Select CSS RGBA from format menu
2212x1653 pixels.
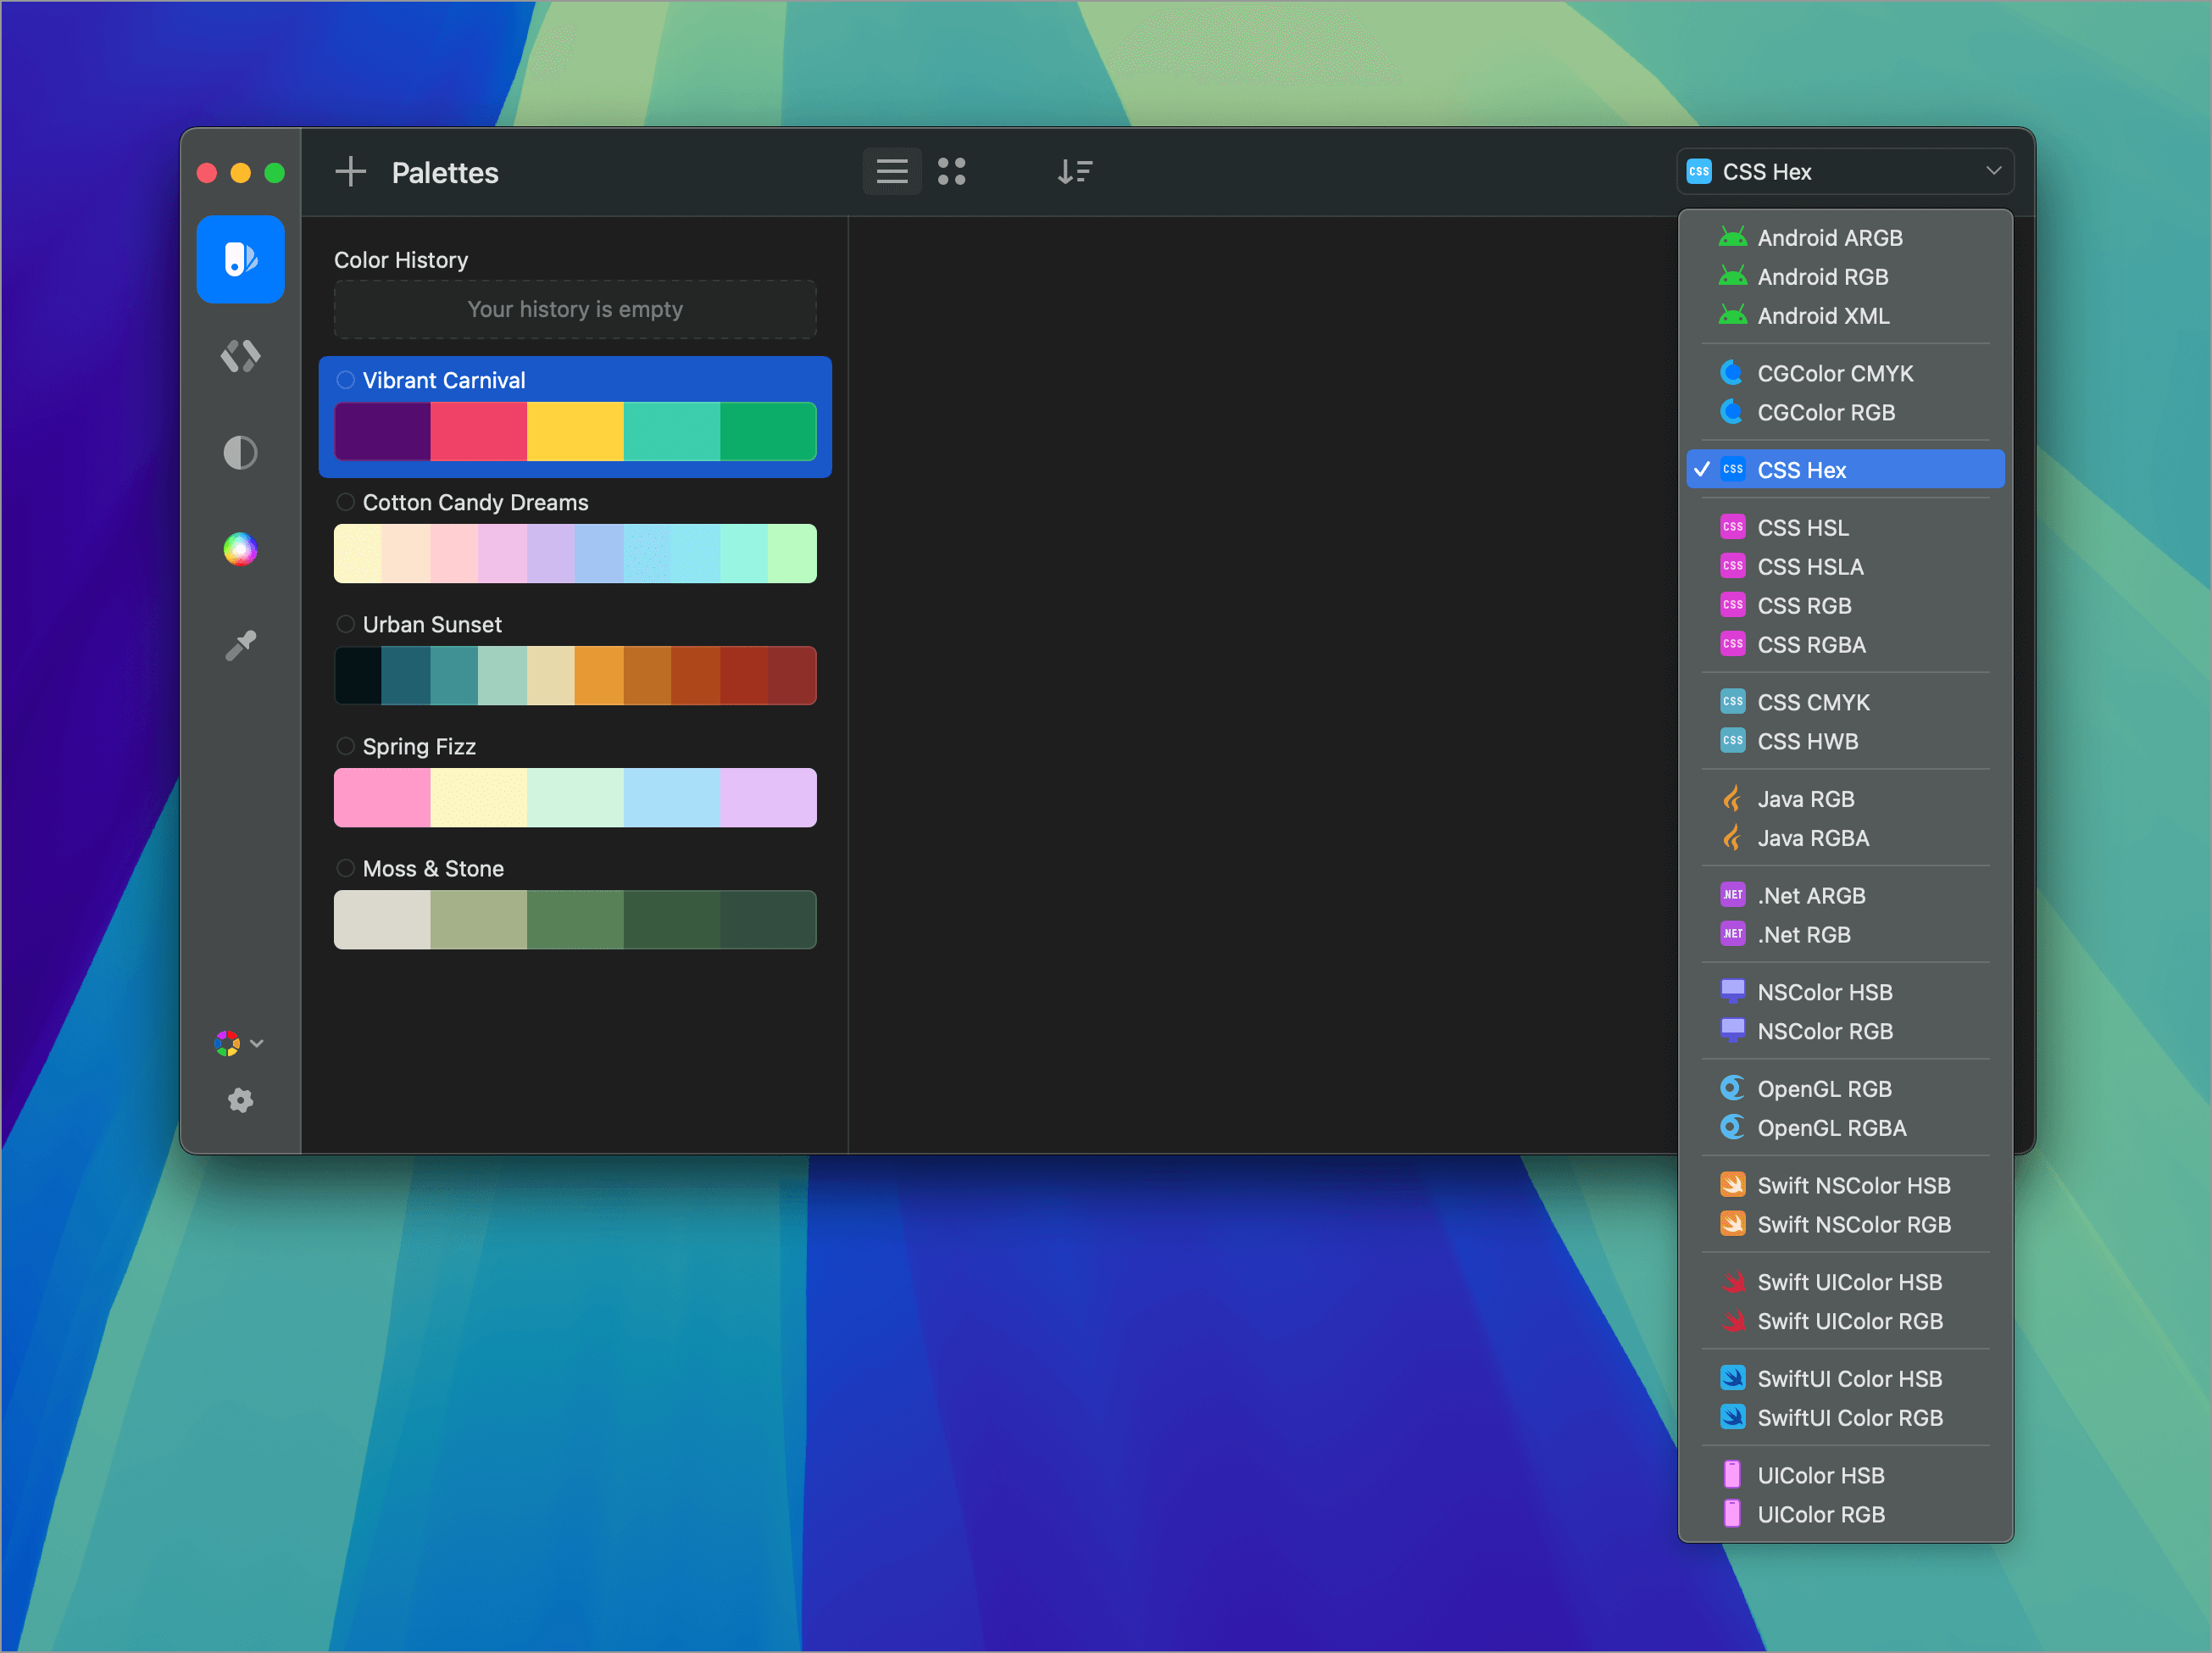click(x=1810, y=645)
